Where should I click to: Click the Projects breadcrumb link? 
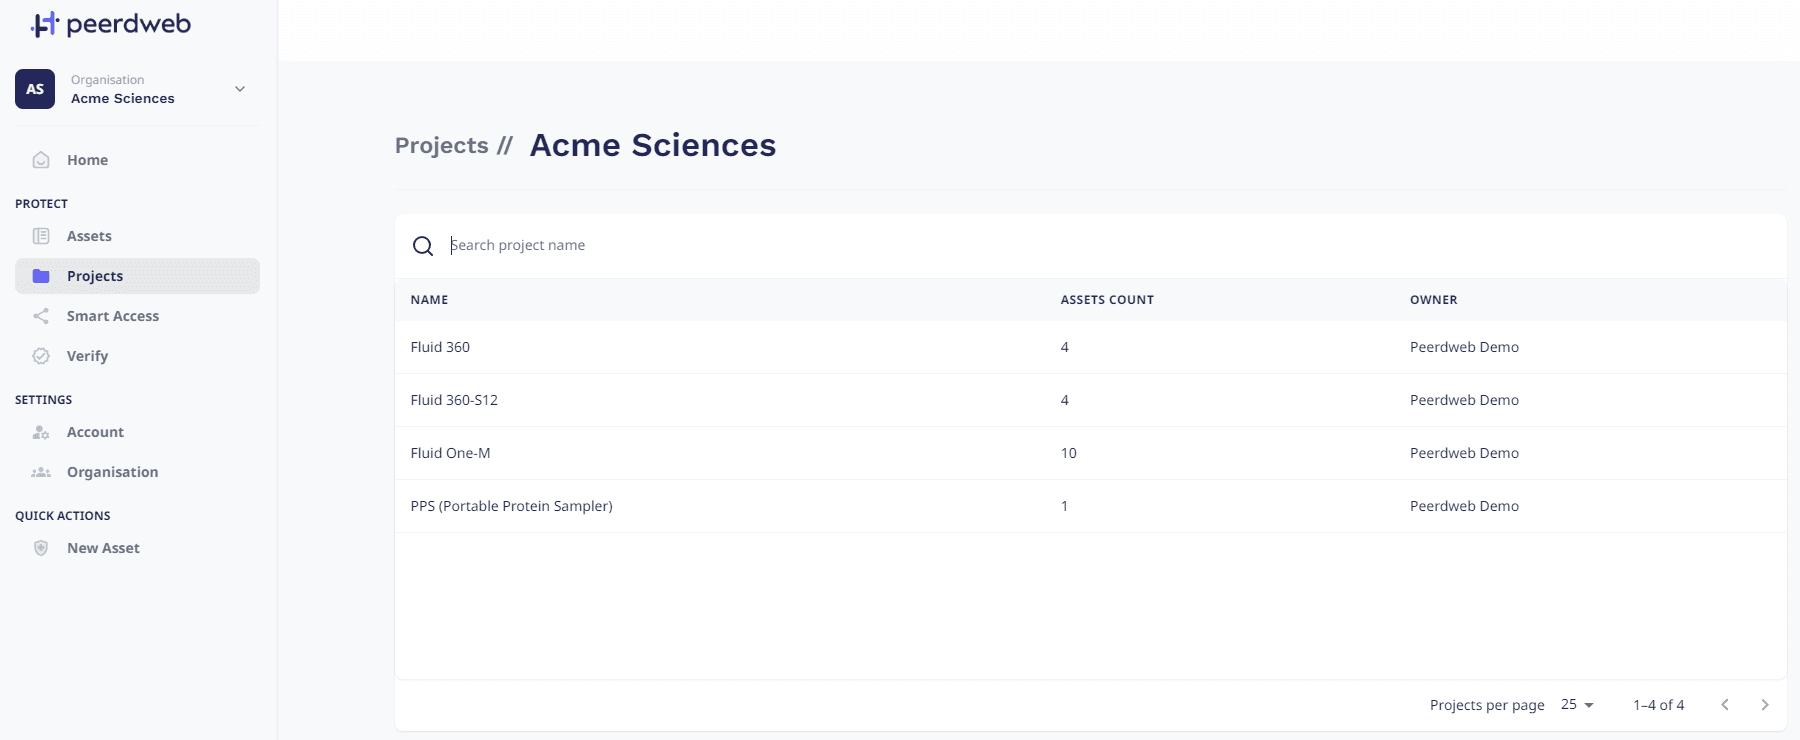pyautogui.click(x=442, y=146)
